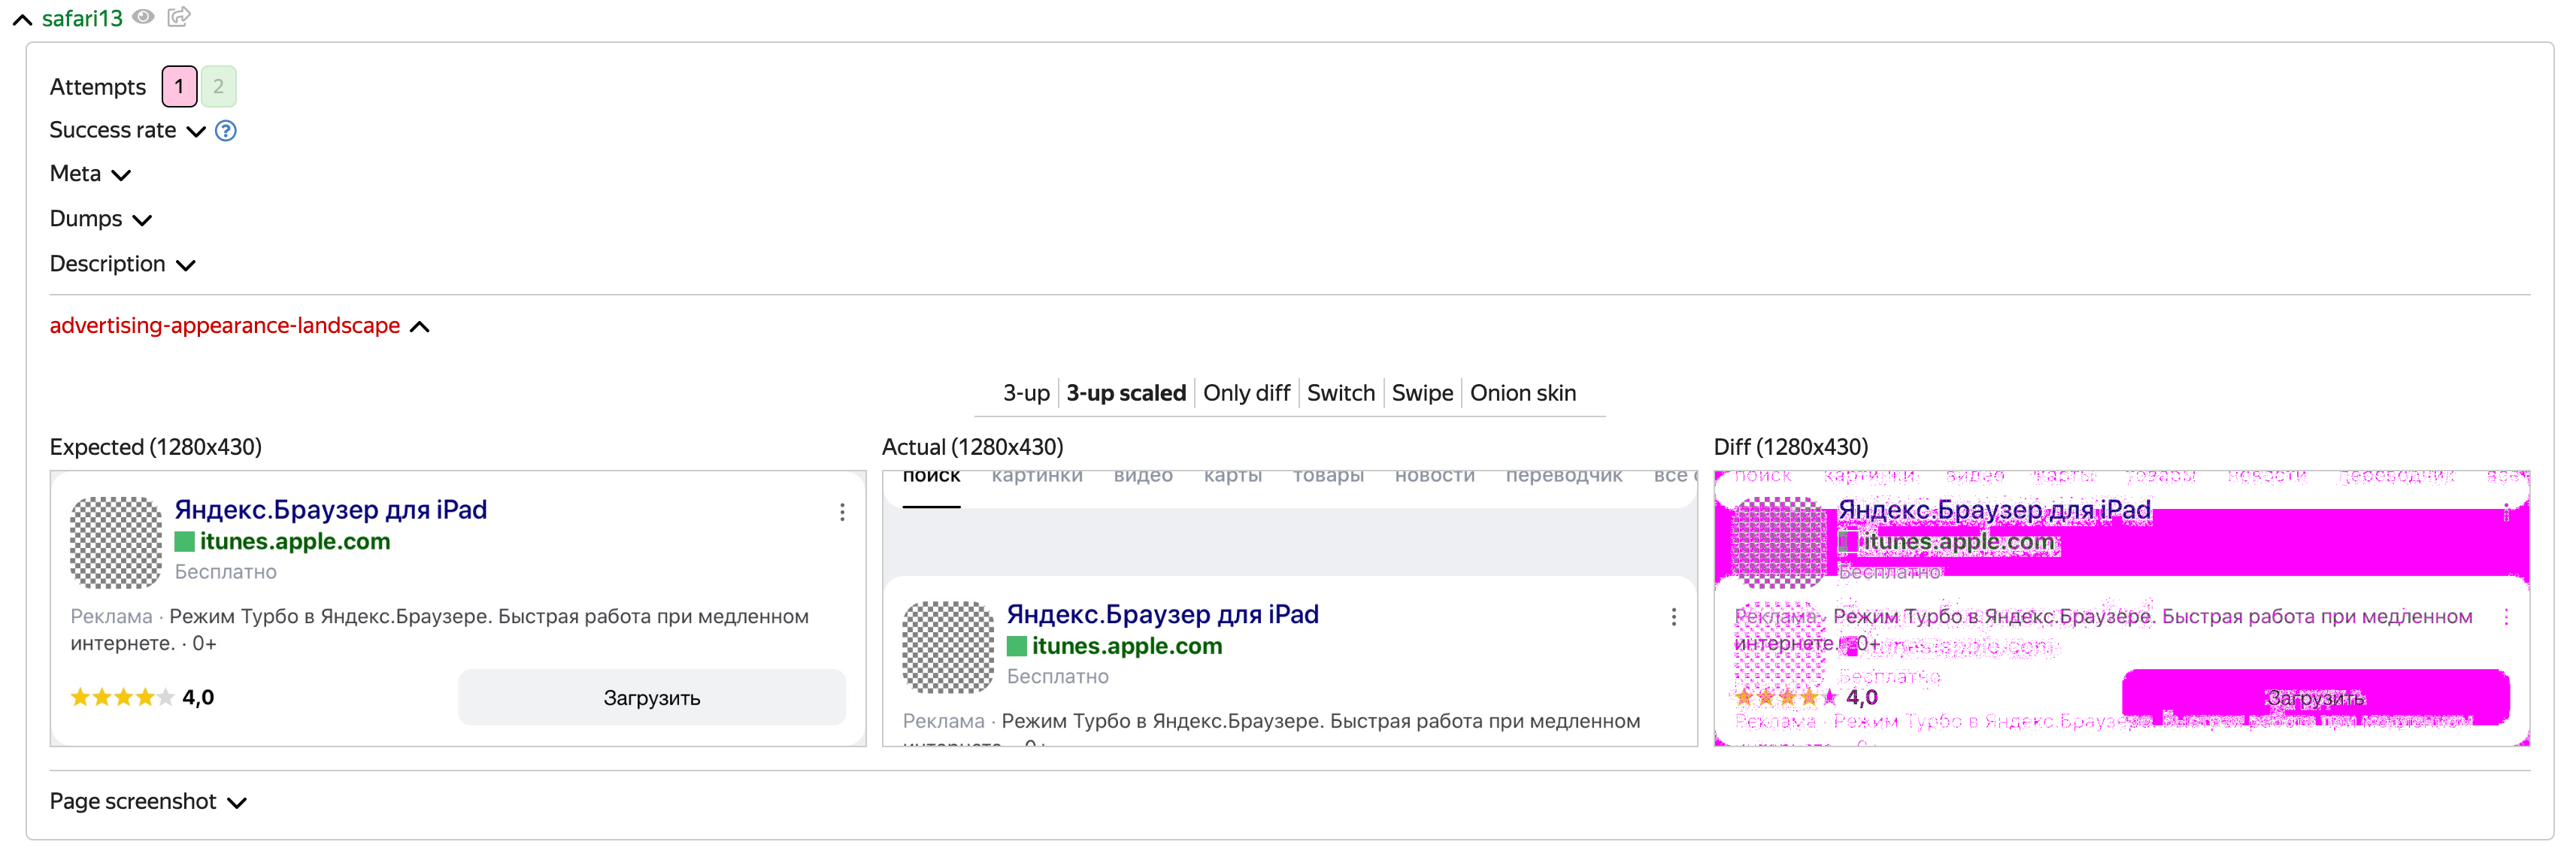Screen dimensions: 2576x857
Task: Click attempt 1 indicator badge
Action: tap(180, 86)
